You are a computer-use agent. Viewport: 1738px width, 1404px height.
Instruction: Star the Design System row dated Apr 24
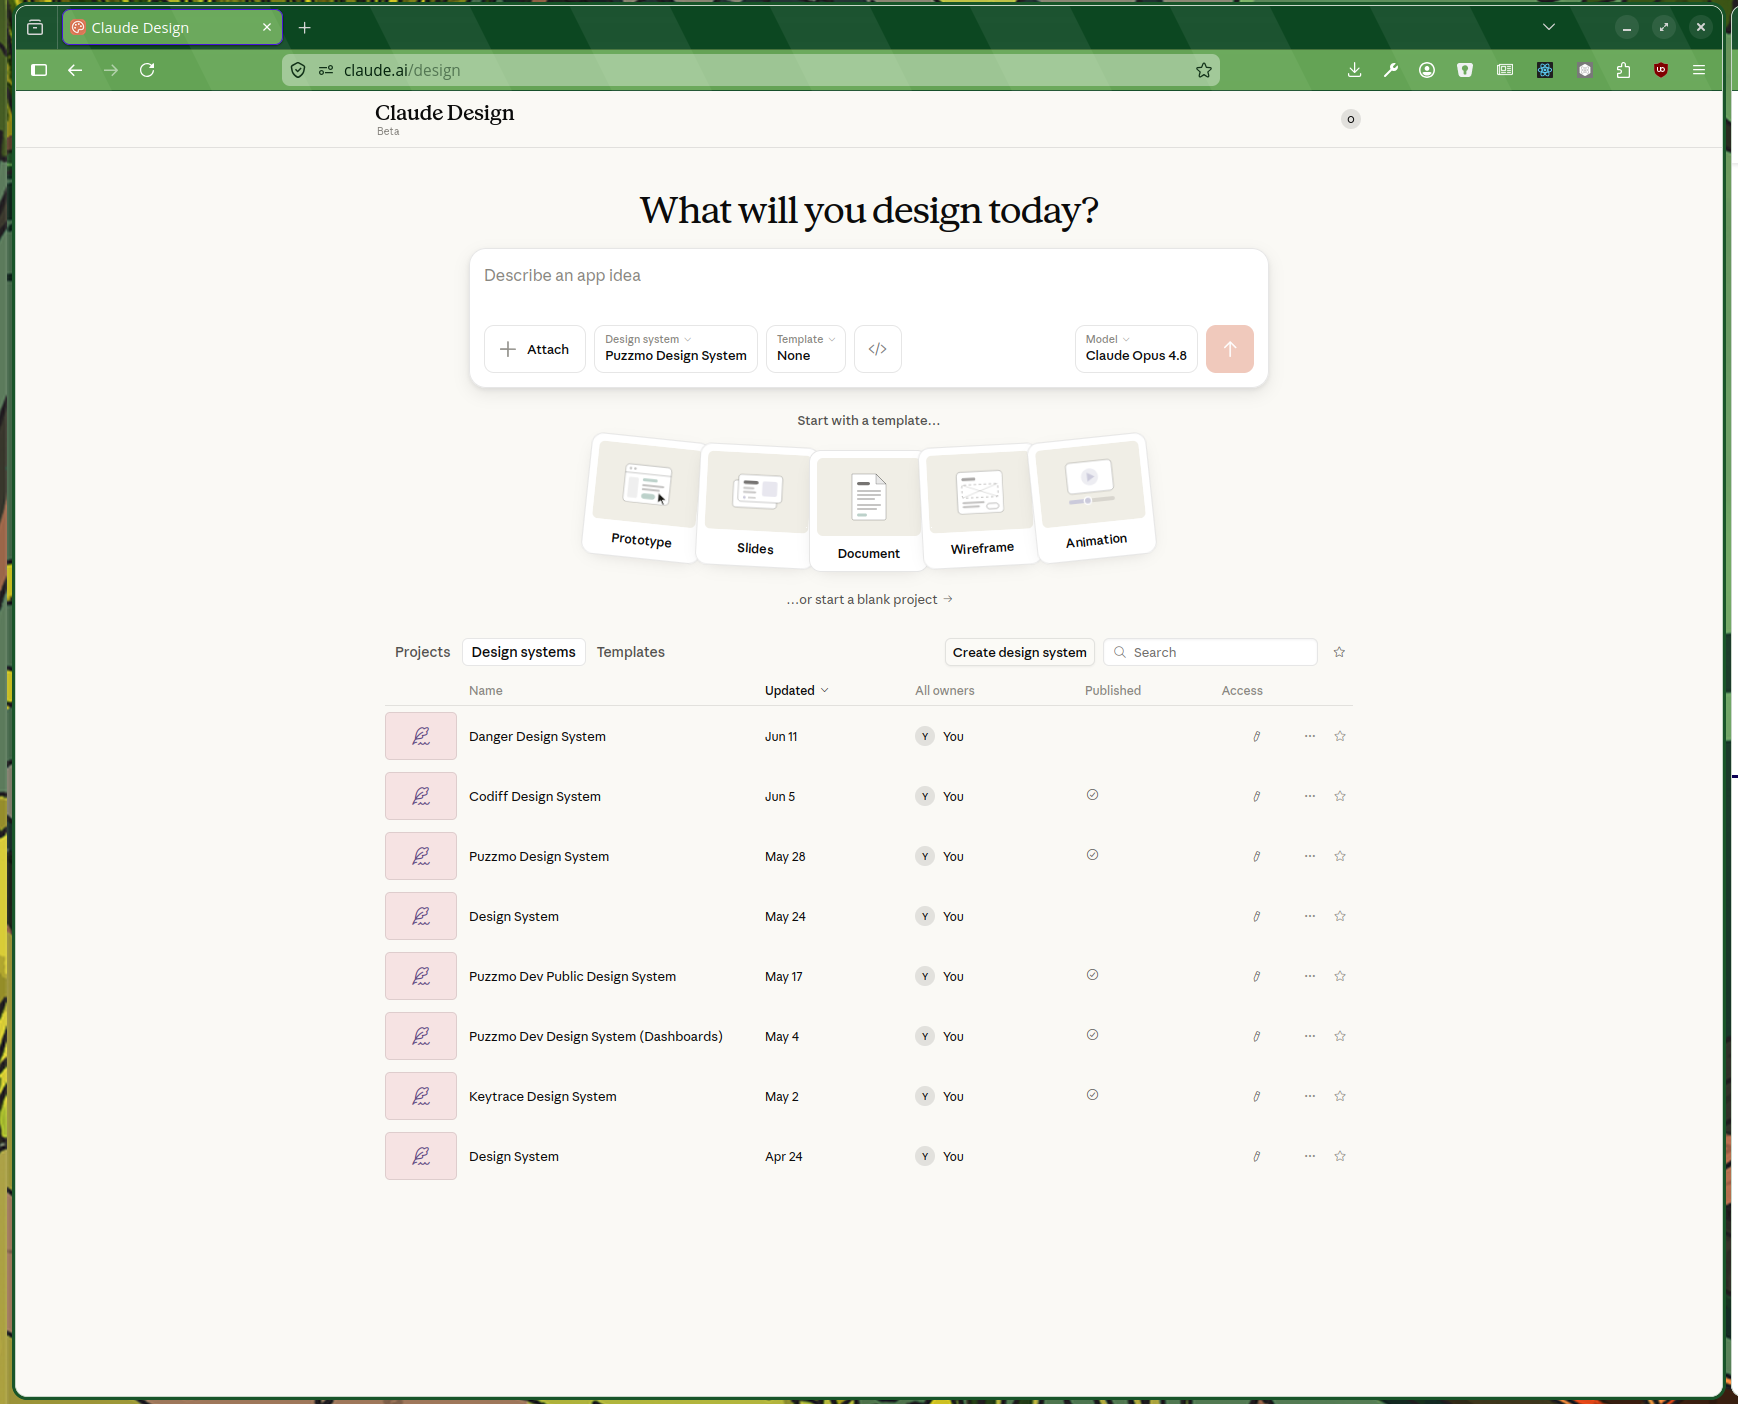1340,1156
